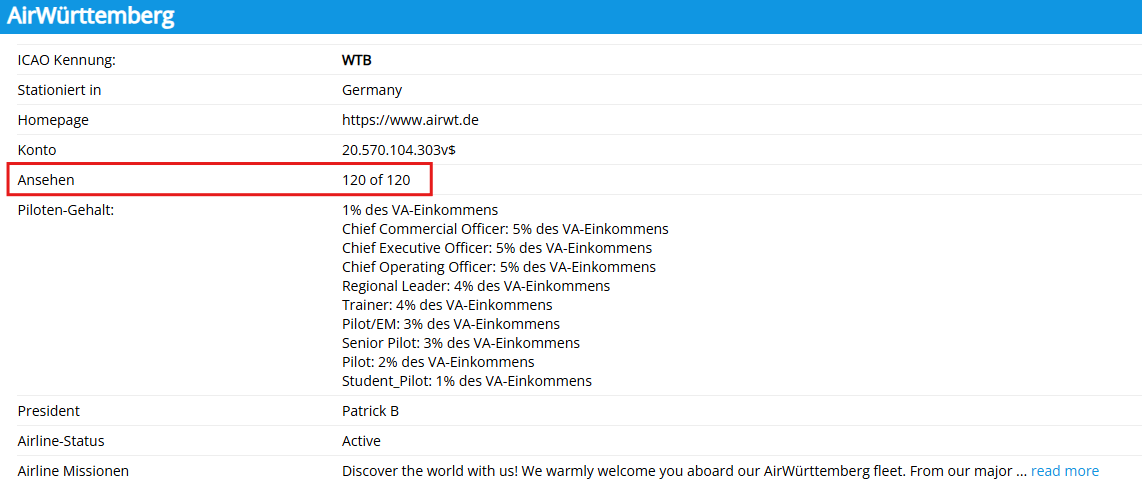The height and width of the screenshot is (504, 1142).
Task: Click the Regional Leader salary line
Action: point(476,286)
